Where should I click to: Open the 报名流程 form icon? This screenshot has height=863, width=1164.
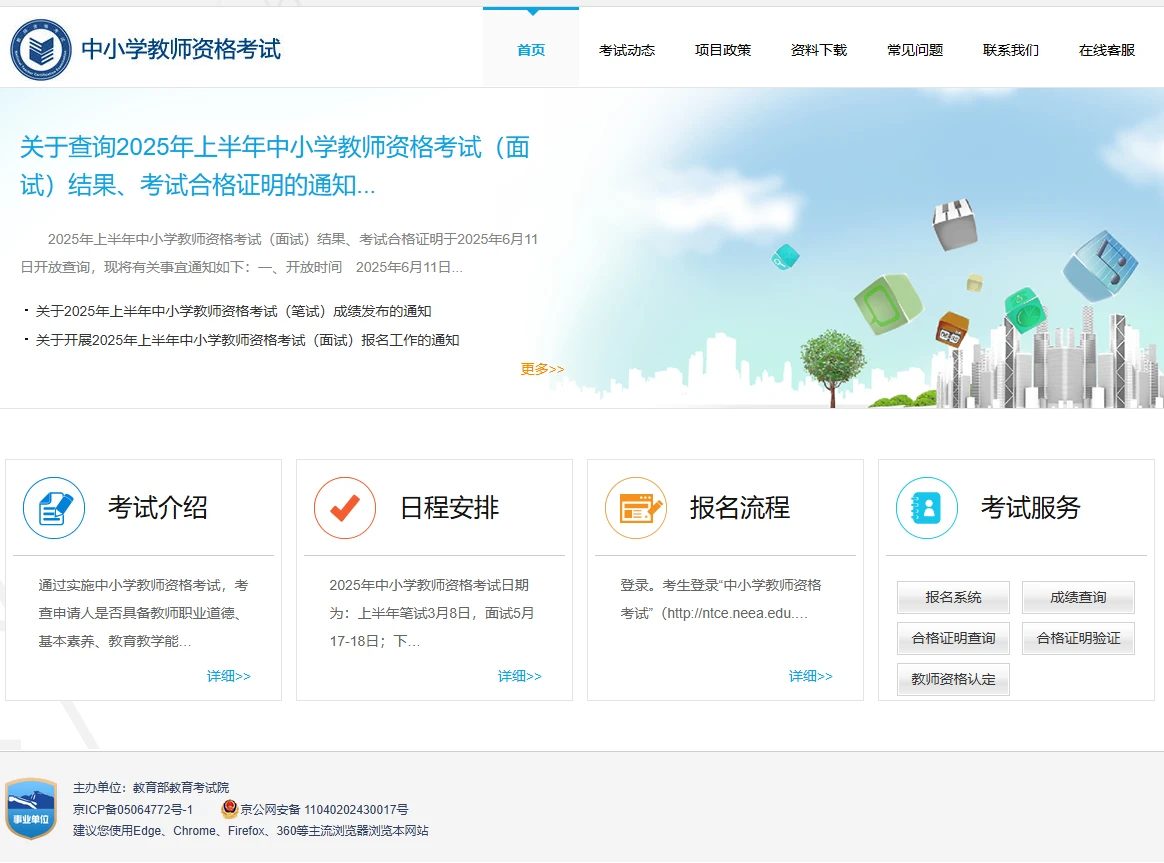click(636, 508)
